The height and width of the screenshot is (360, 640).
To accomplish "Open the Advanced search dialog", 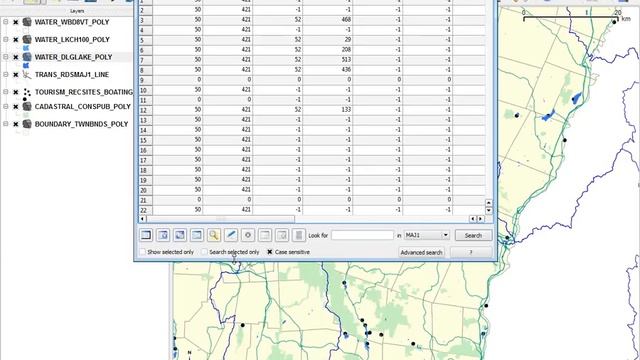I will (421, 253).
